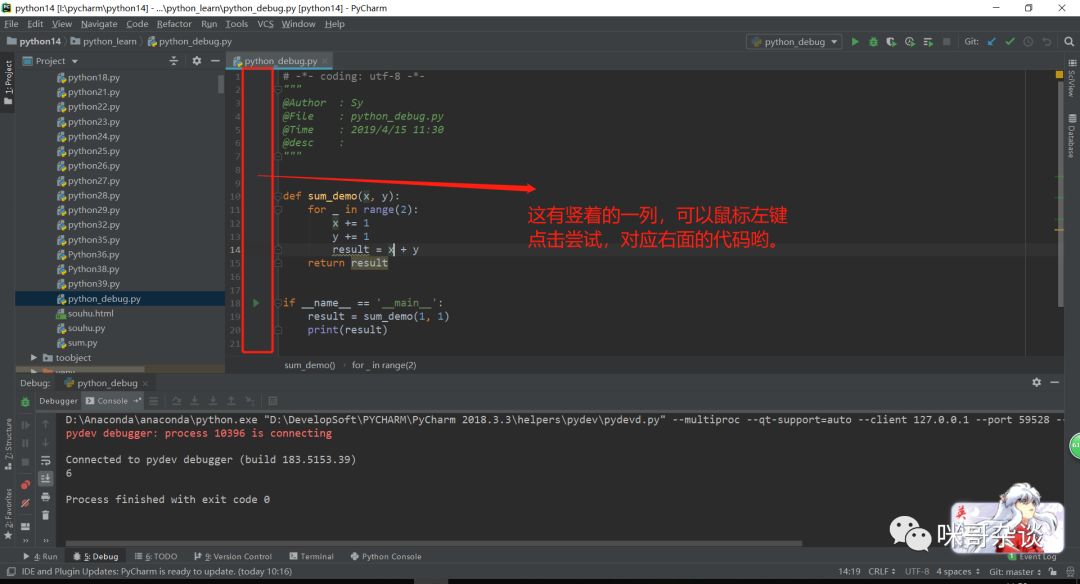Click Show Execution Point icon in debug toolbar
The image size is (1080, 584).
tap(154, 401)
